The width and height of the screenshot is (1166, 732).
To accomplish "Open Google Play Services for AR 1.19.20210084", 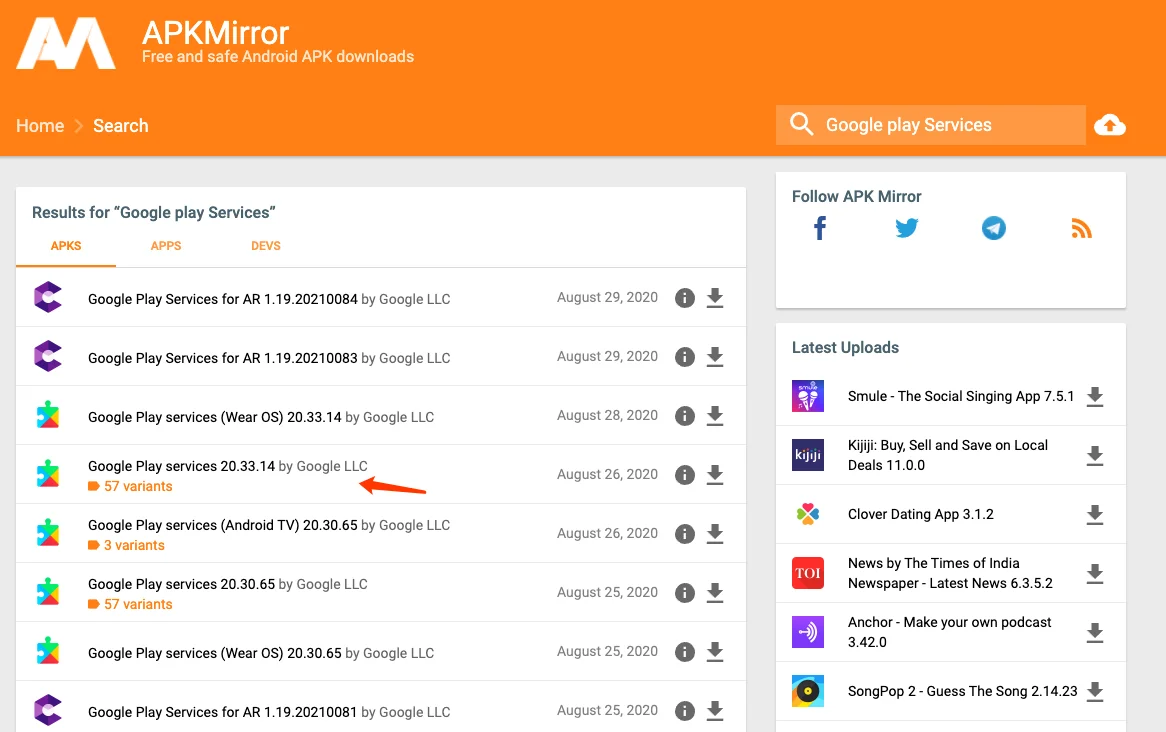I will (222, 299).
